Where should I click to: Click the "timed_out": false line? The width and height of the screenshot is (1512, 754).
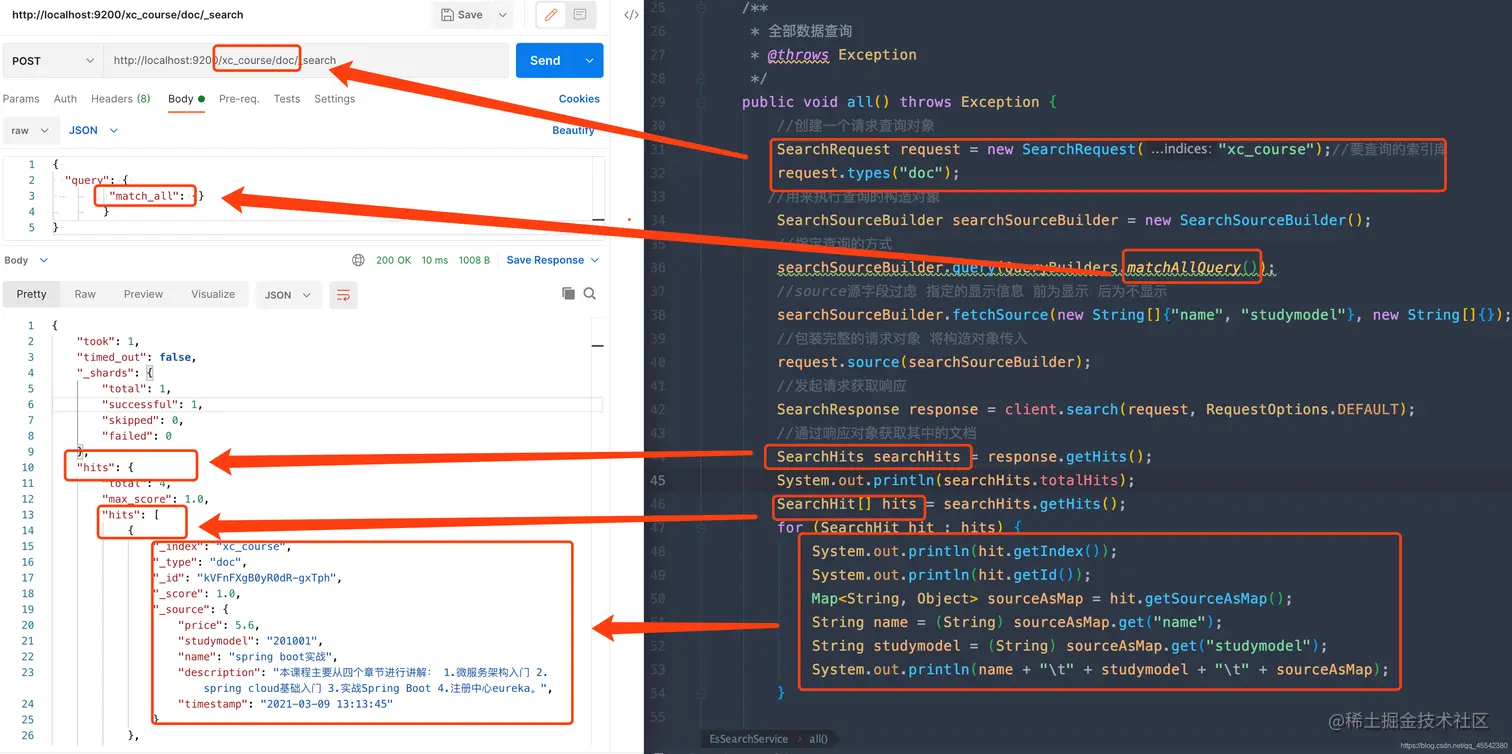(136, 357)
